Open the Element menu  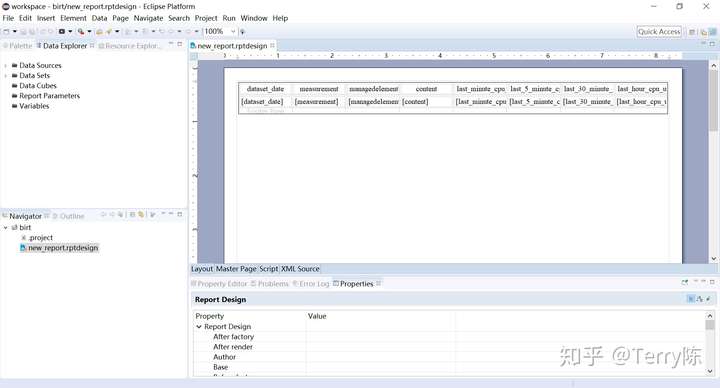(x=73, y=18)
